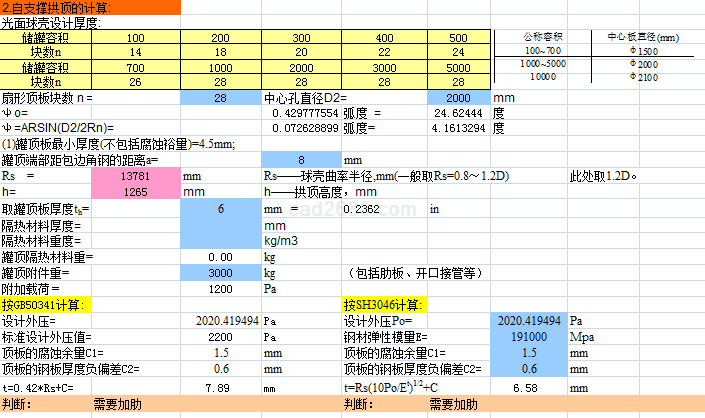Click the 钢材弹性模量E value 191000
Viewport: 705px width, 418px height.
(528, 337)
